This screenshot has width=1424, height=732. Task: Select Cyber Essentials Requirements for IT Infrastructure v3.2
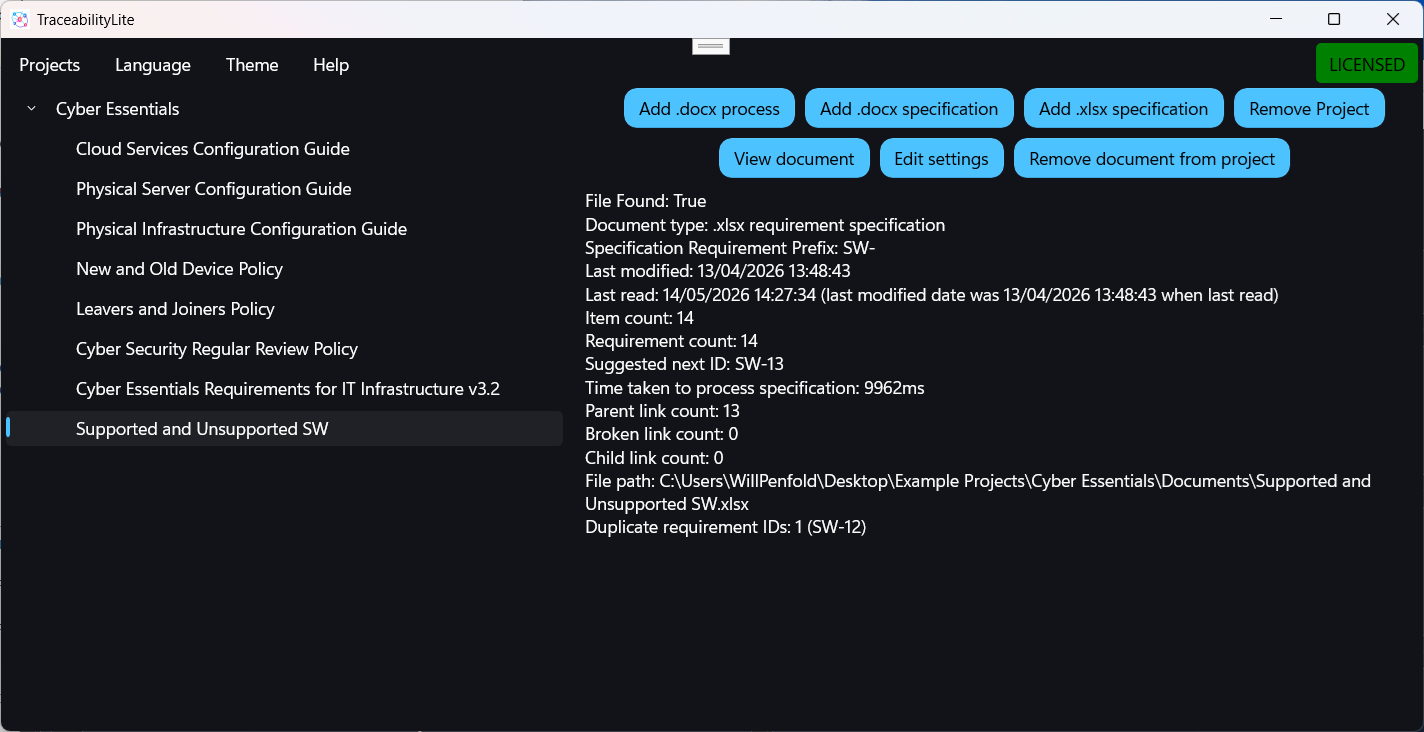click(x=288, y=389)
